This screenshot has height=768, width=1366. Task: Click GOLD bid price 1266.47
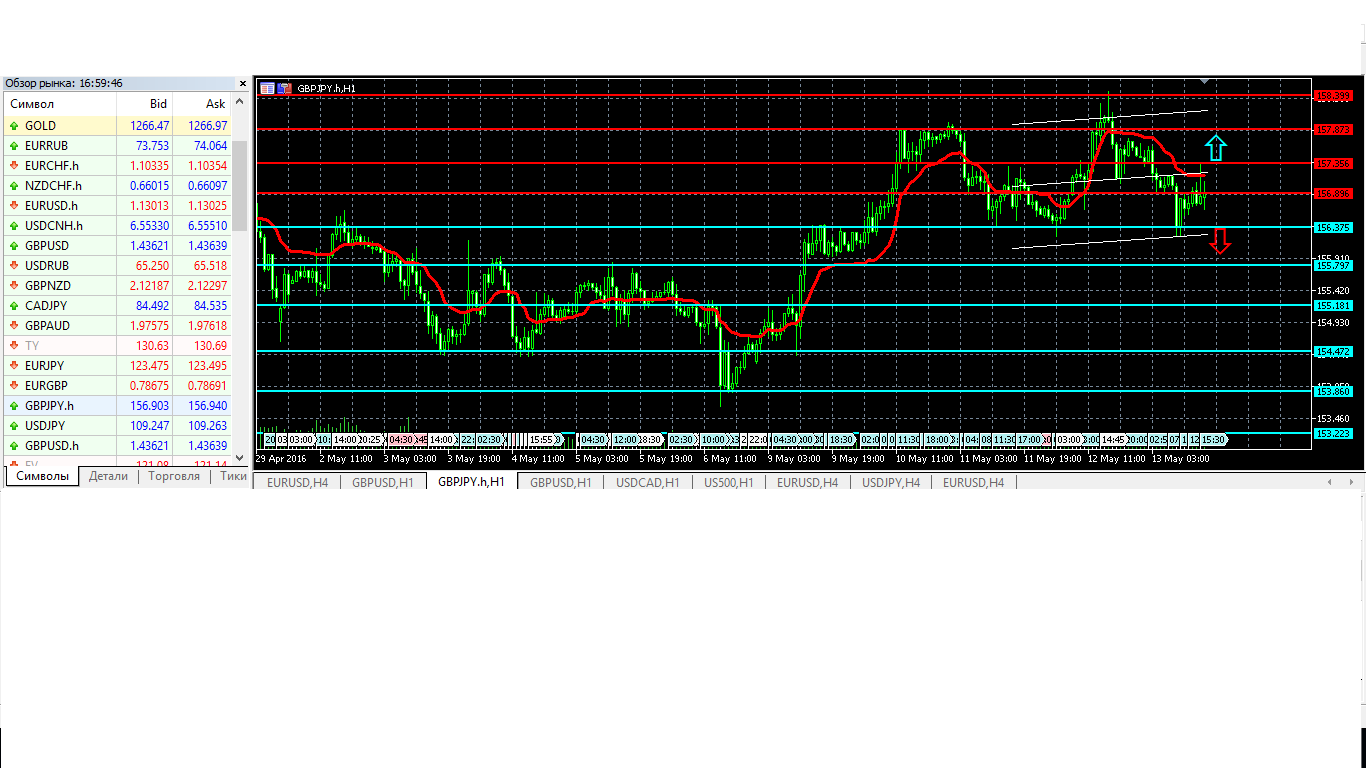coord(149,126)
